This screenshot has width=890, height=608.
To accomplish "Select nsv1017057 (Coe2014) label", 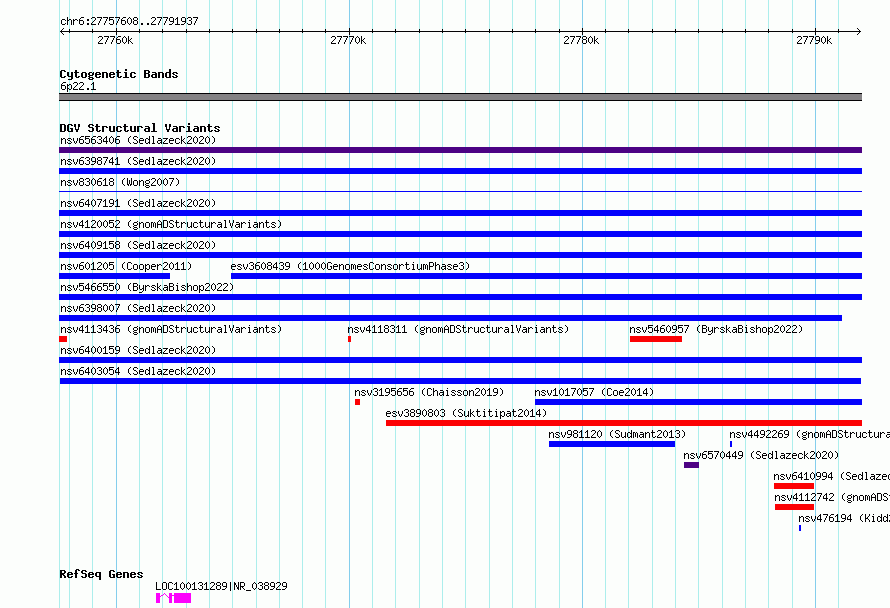I will pos(594,392).
